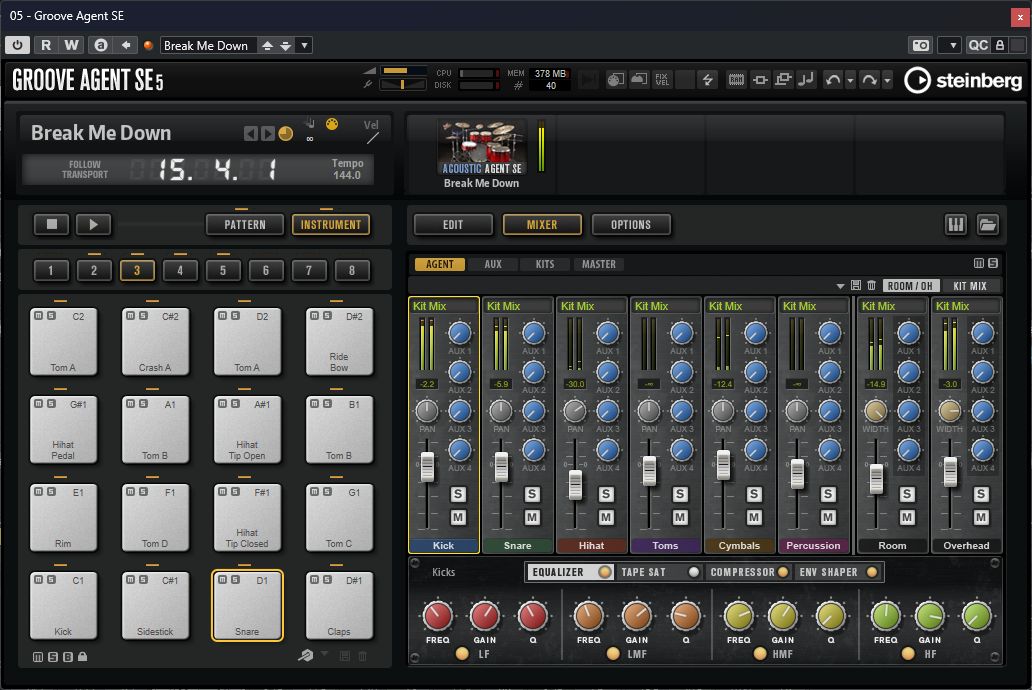Open the undo history dropdown
This screenshot has width=1032, height=690.
pyautogui.click(x=850, y=80)
